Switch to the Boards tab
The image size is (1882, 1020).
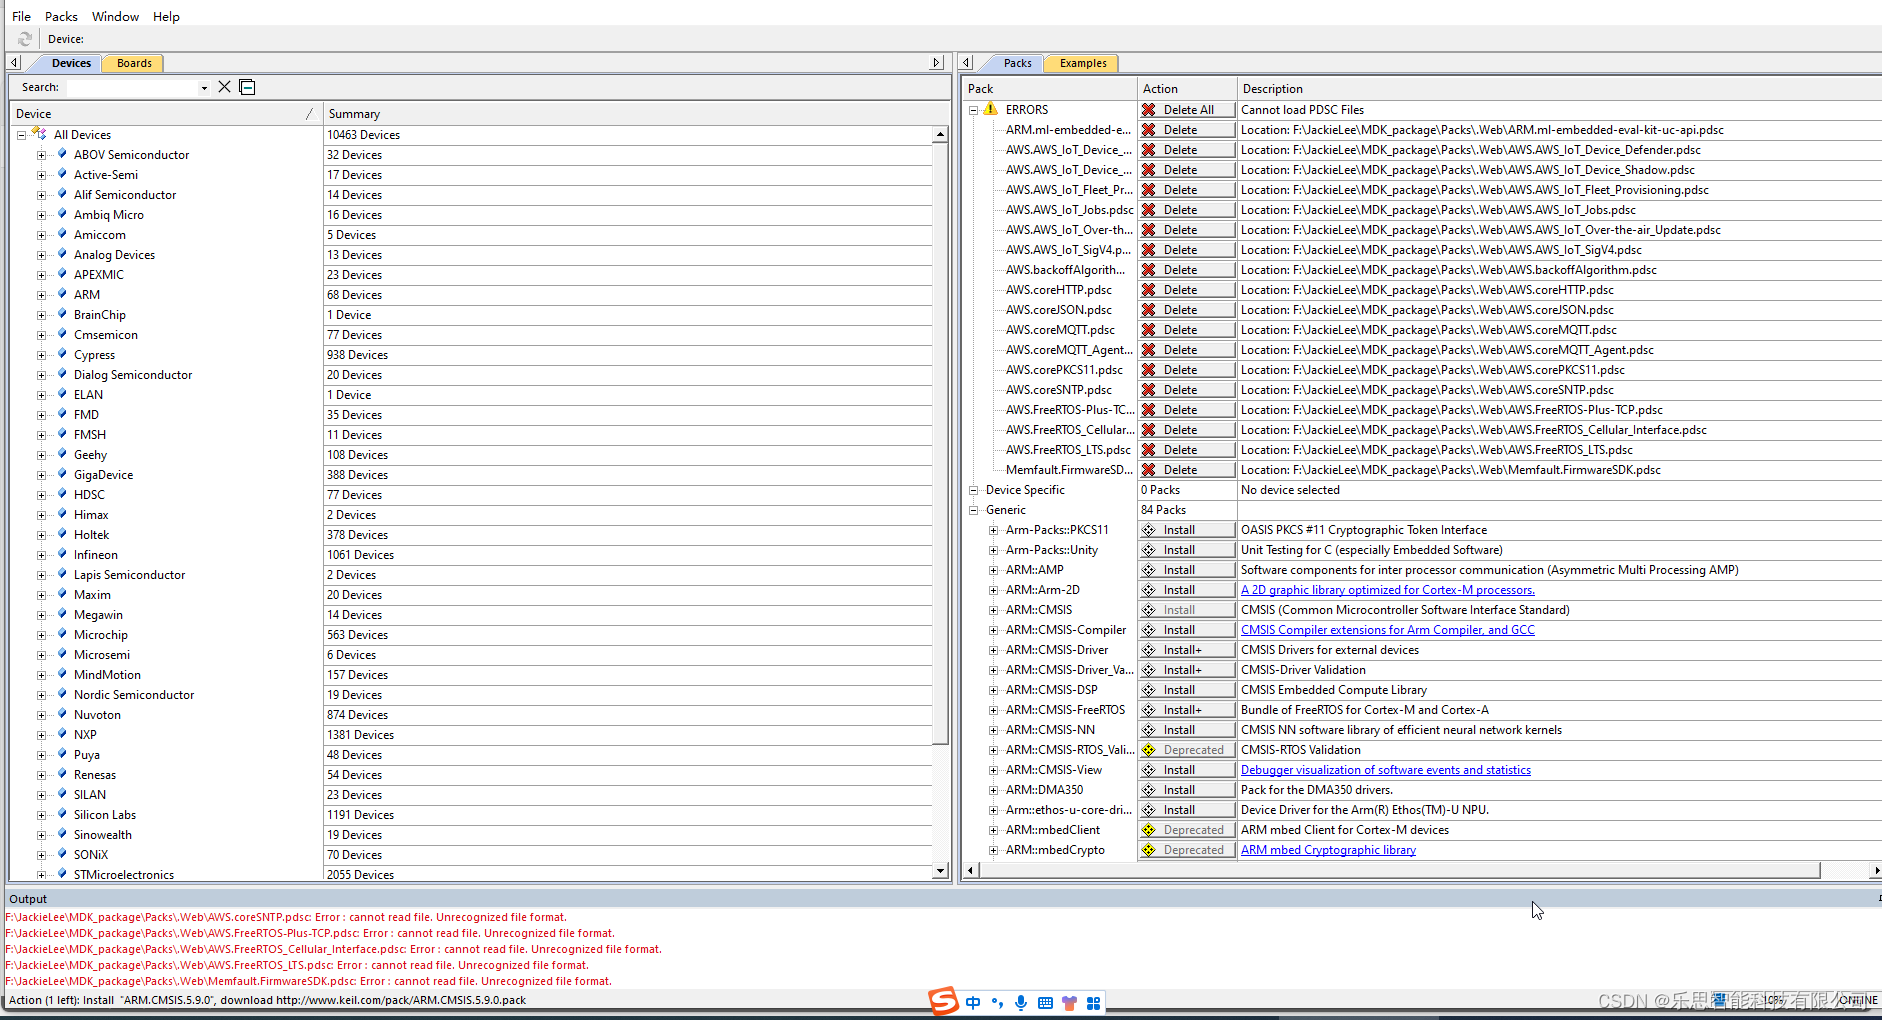coord(134,63)
